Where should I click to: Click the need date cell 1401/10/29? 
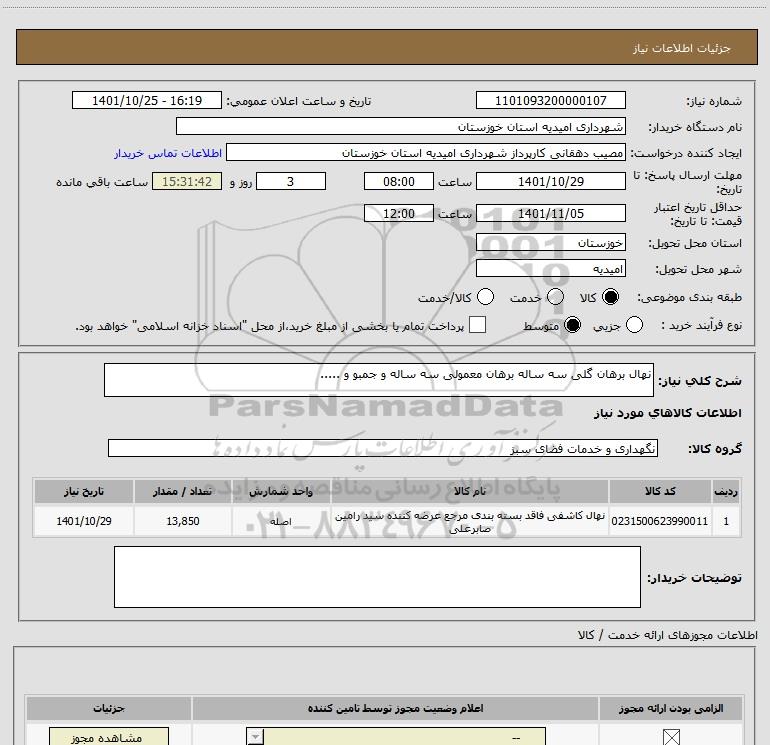[84, 521]
